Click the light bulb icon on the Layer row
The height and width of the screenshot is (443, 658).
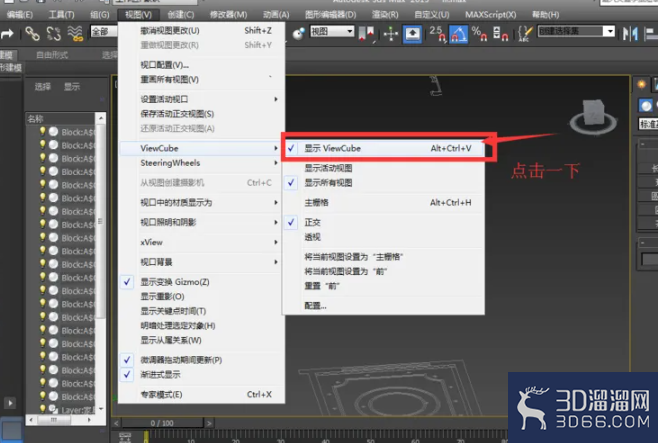click(x=42, y=408)
